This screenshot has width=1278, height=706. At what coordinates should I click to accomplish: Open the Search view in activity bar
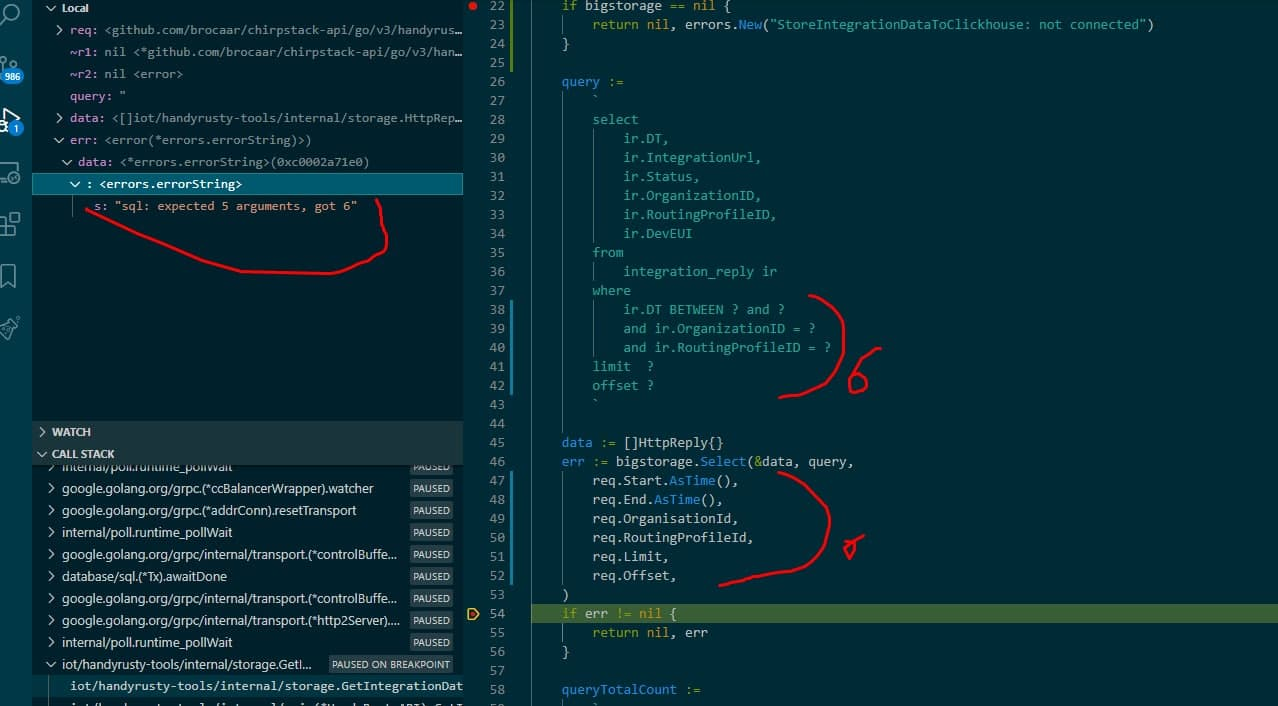click(x=8, y=14)
